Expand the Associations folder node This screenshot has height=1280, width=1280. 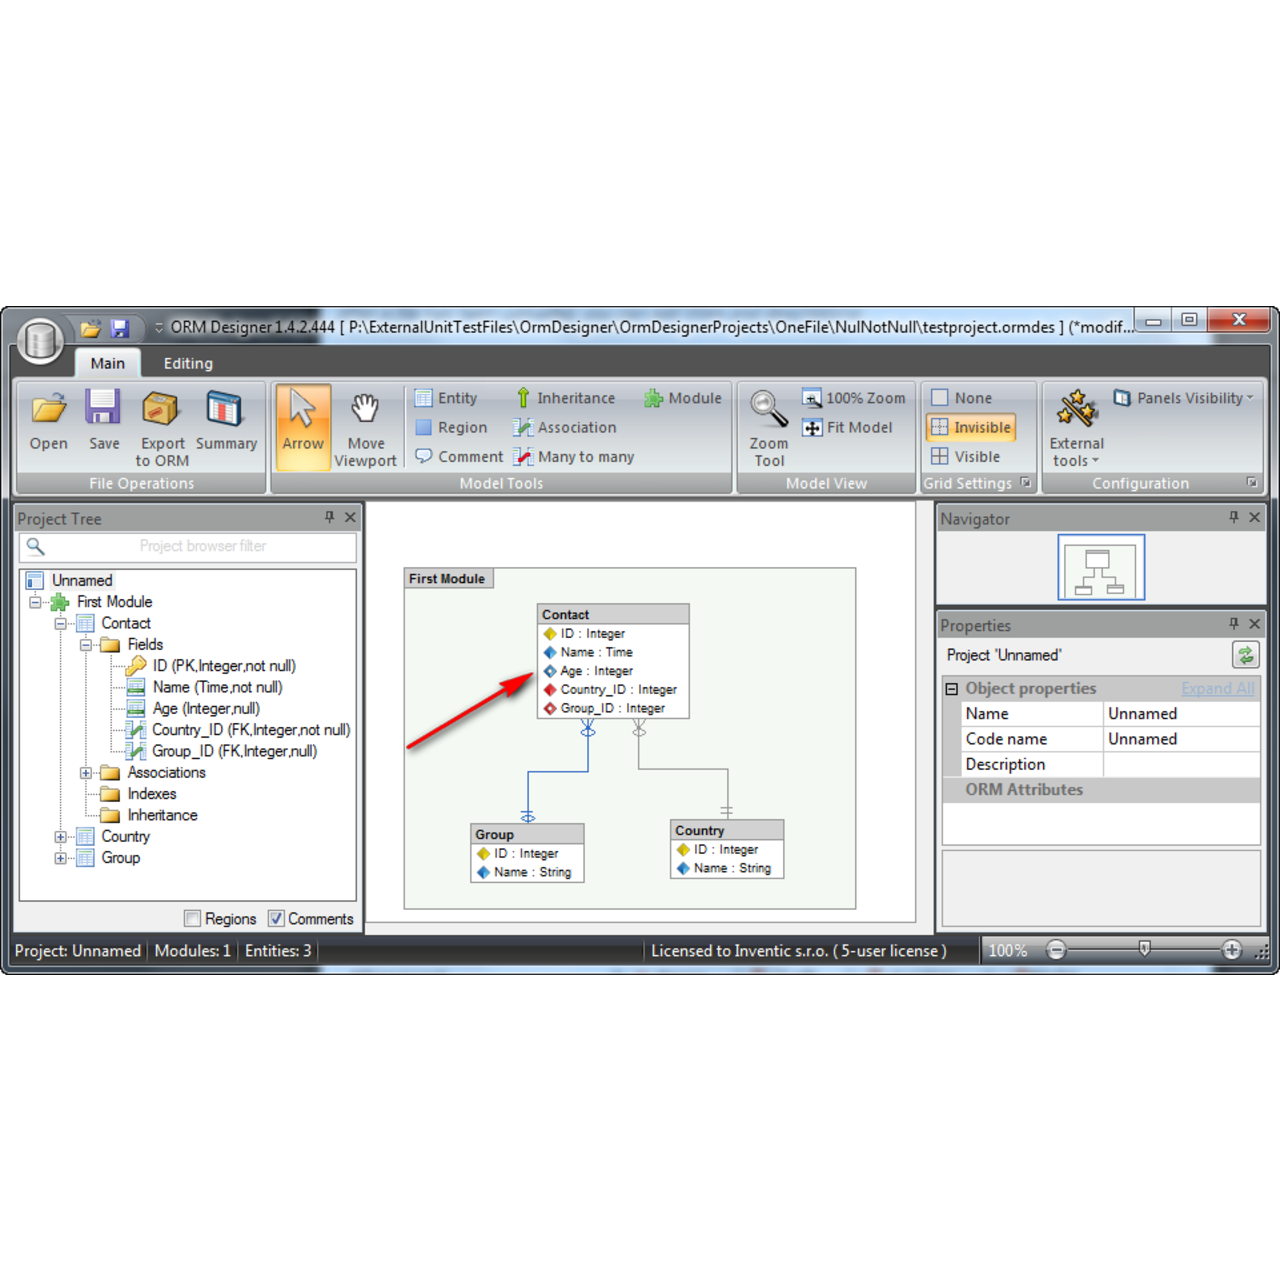[86, 773]
